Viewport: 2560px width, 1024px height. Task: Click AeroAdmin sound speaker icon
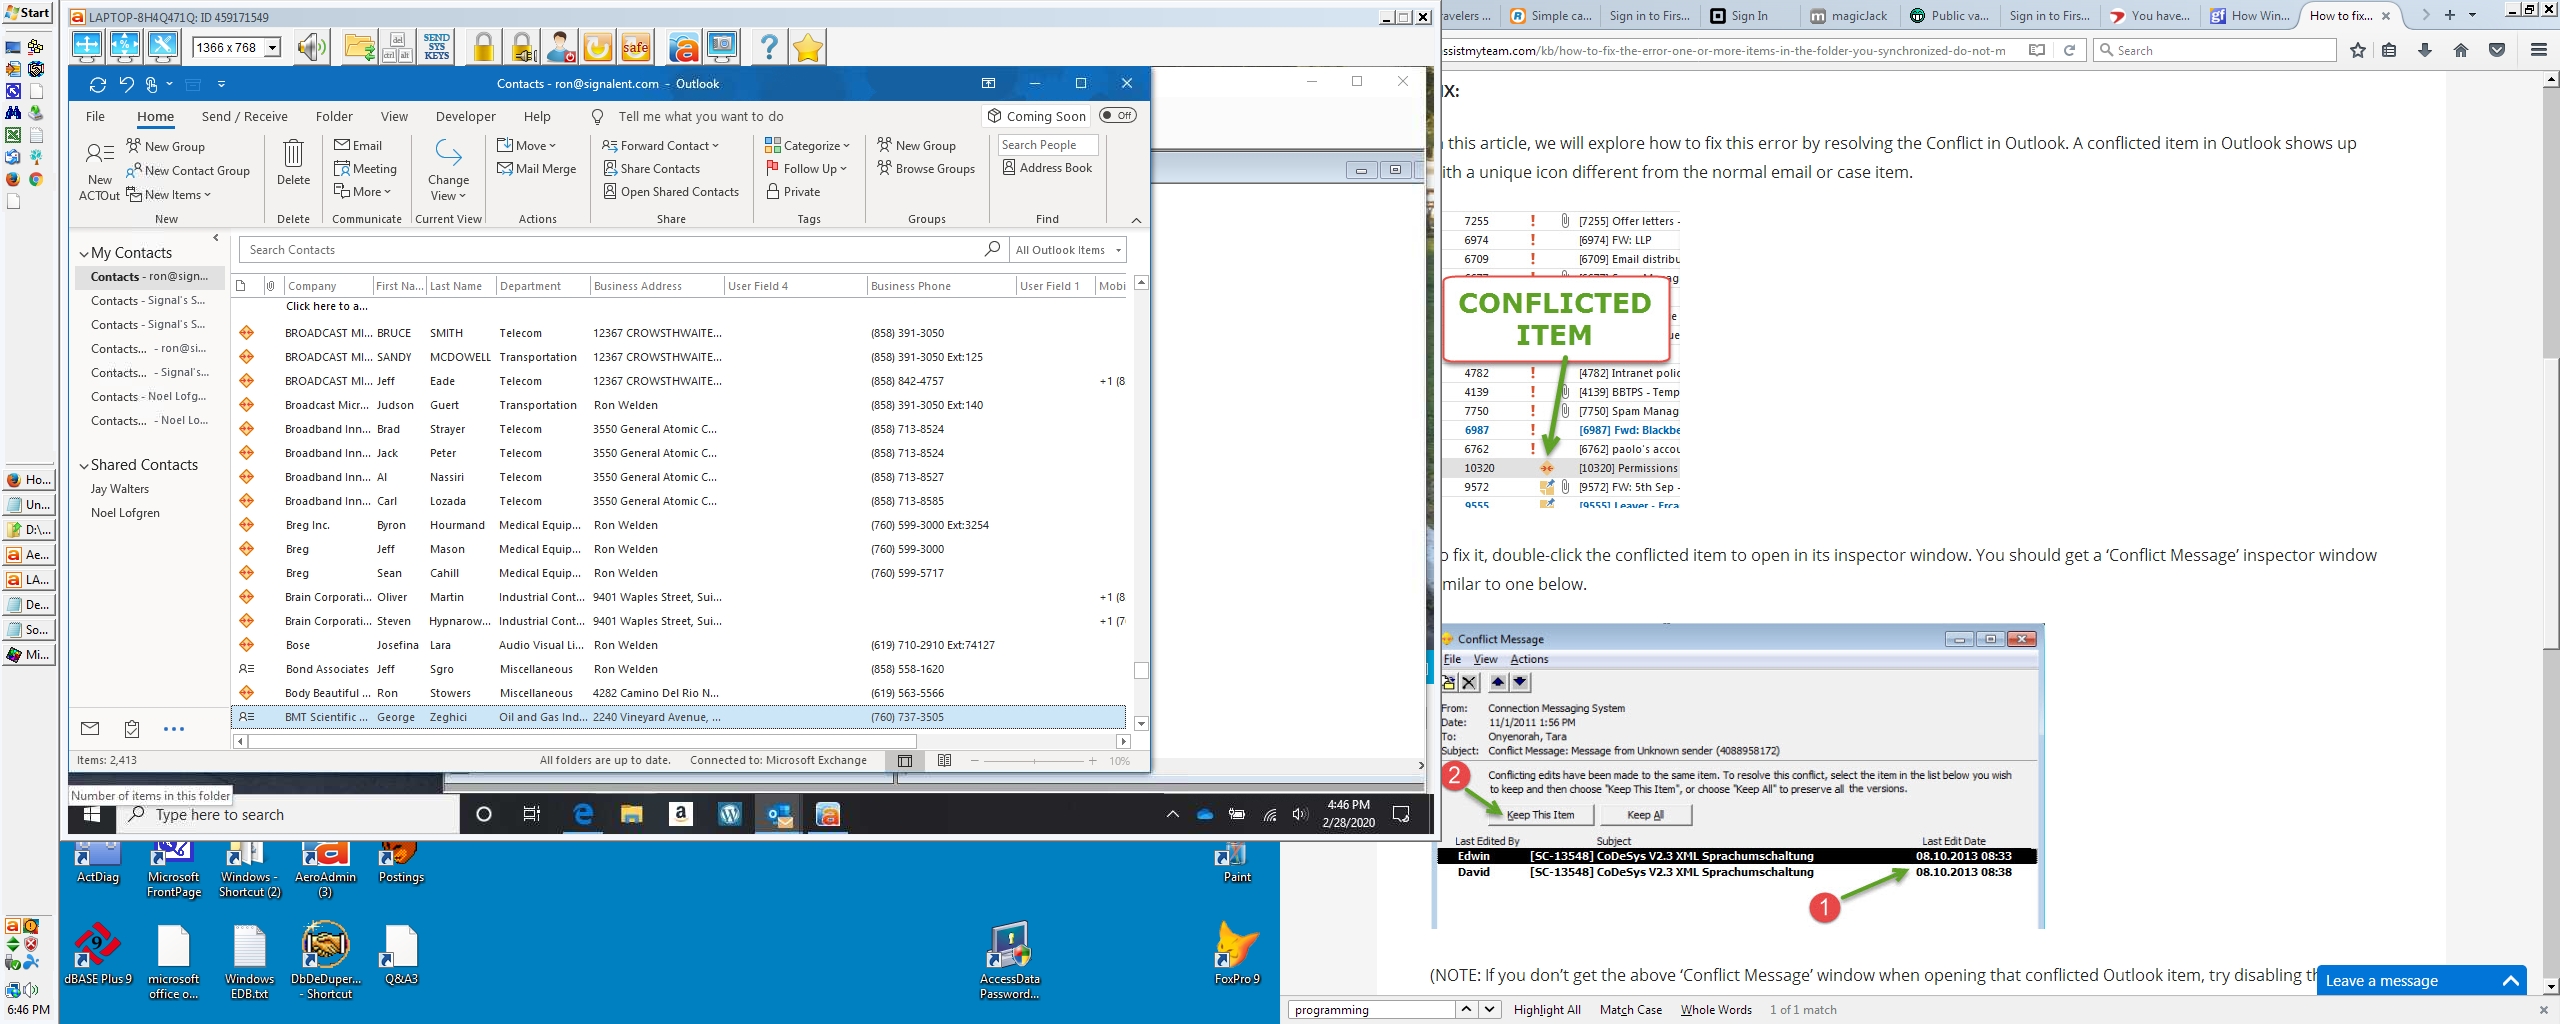pos(312,47)
